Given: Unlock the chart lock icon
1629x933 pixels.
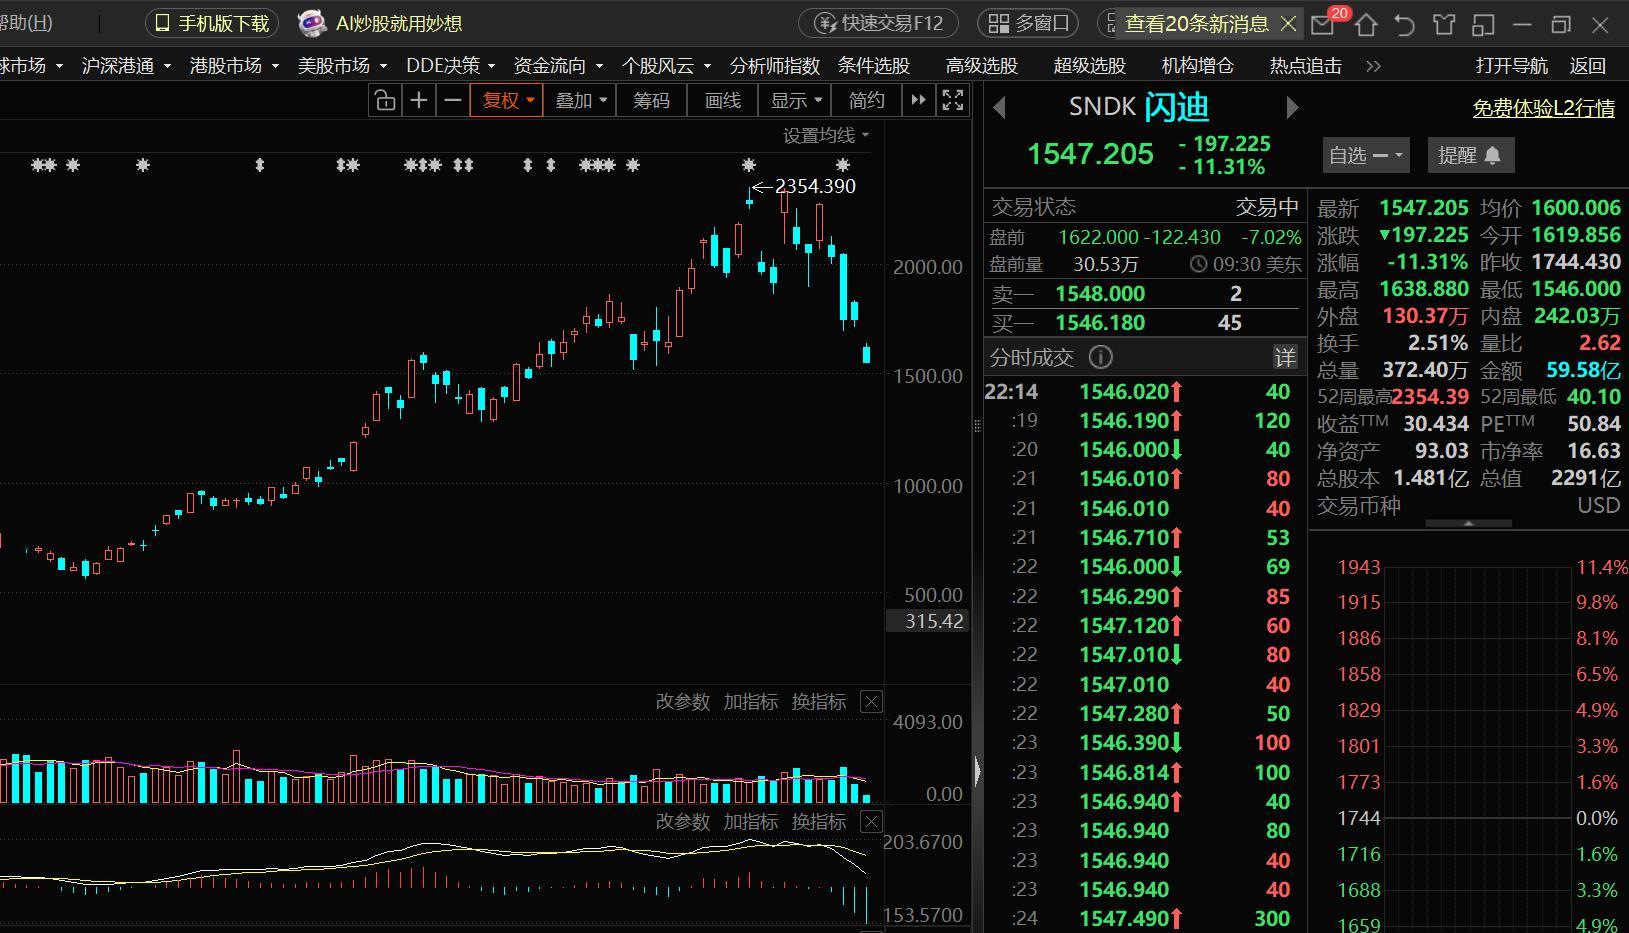Looking at the screenshot, I should (x=385, y=100).
